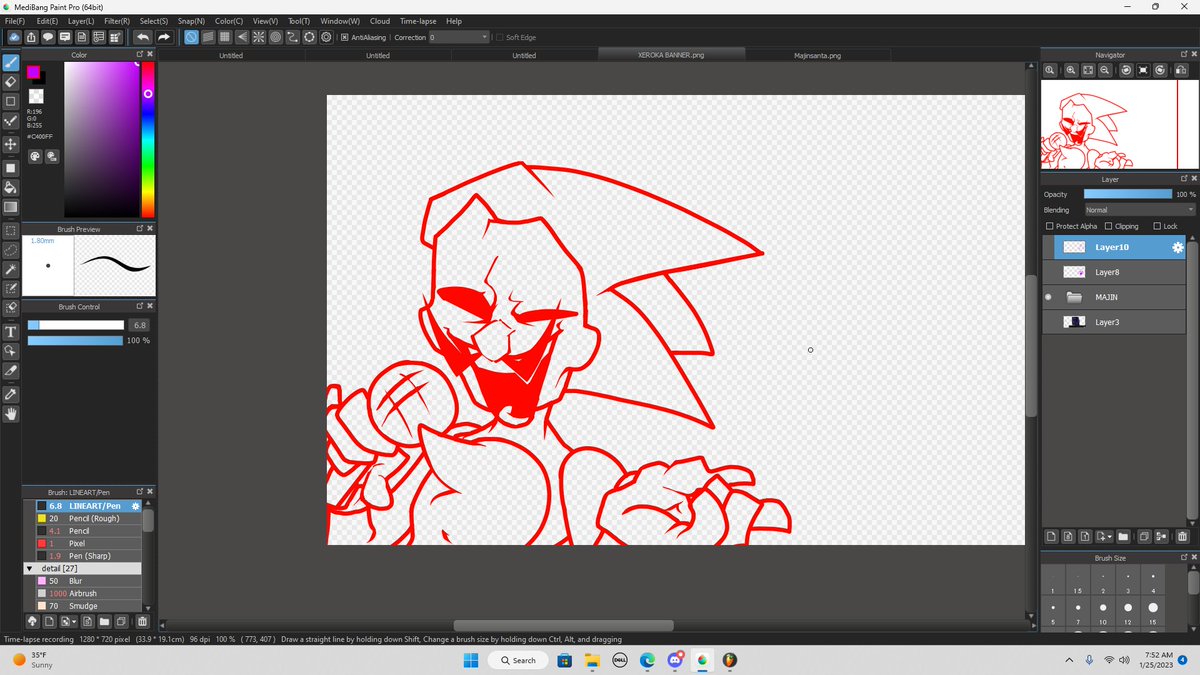1200x675 pixels.
Task: Enable the Clipping checkbox
Action: pos(1108,226)
